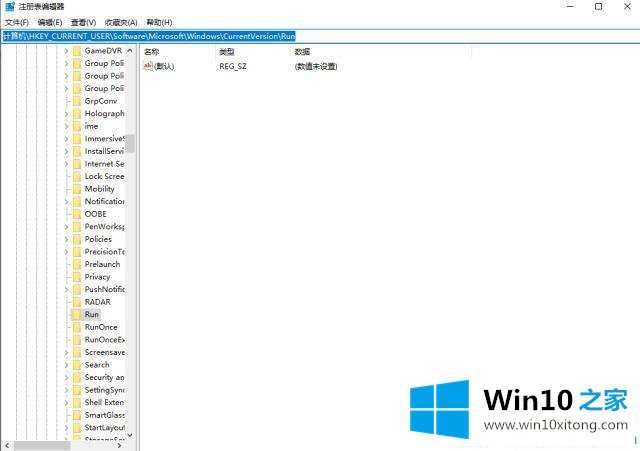Screen dimensions: 640x451
Task: Click the SettingSync folder icon
Action: [77, 390]
